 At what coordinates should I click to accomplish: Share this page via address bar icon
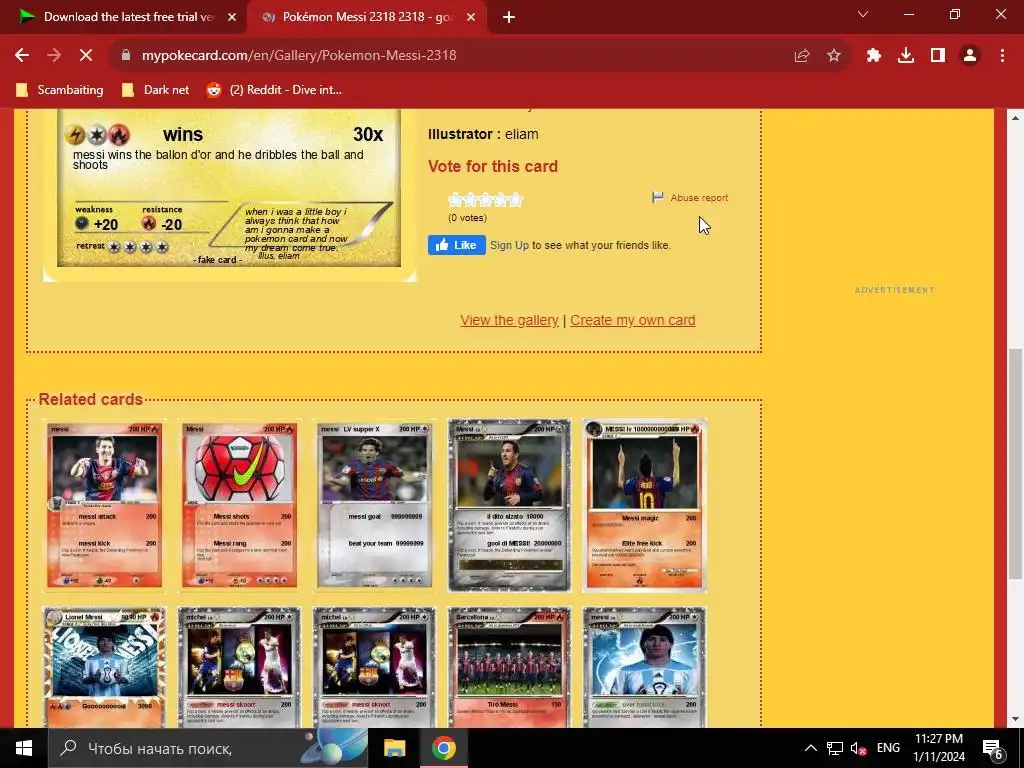pos(801,56)
